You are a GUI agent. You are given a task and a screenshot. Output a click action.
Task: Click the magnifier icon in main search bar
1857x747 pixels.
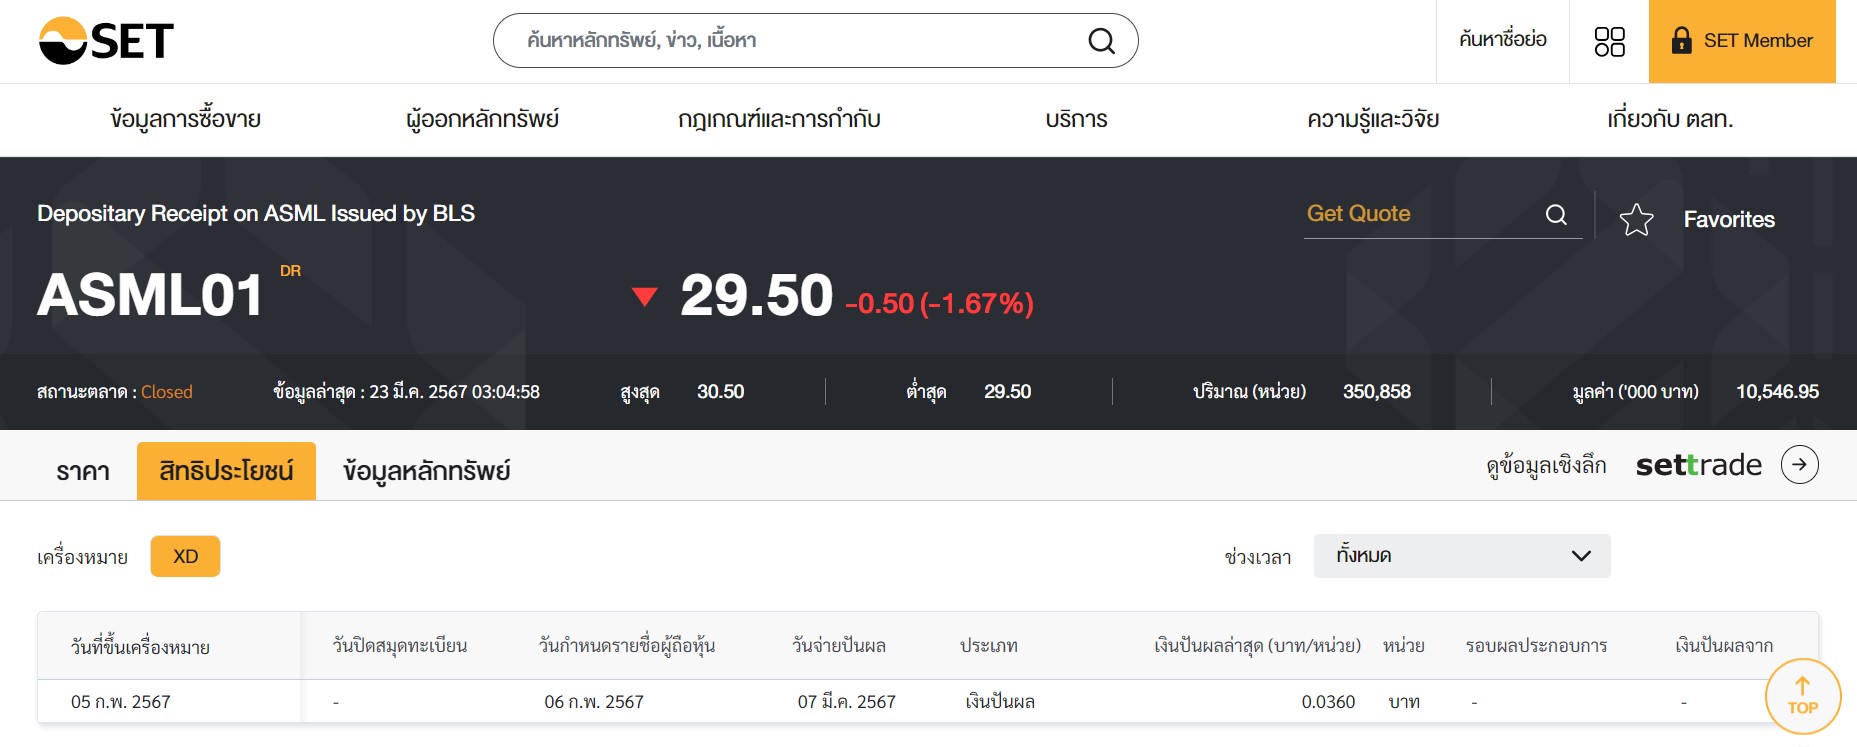(1101, 41)
